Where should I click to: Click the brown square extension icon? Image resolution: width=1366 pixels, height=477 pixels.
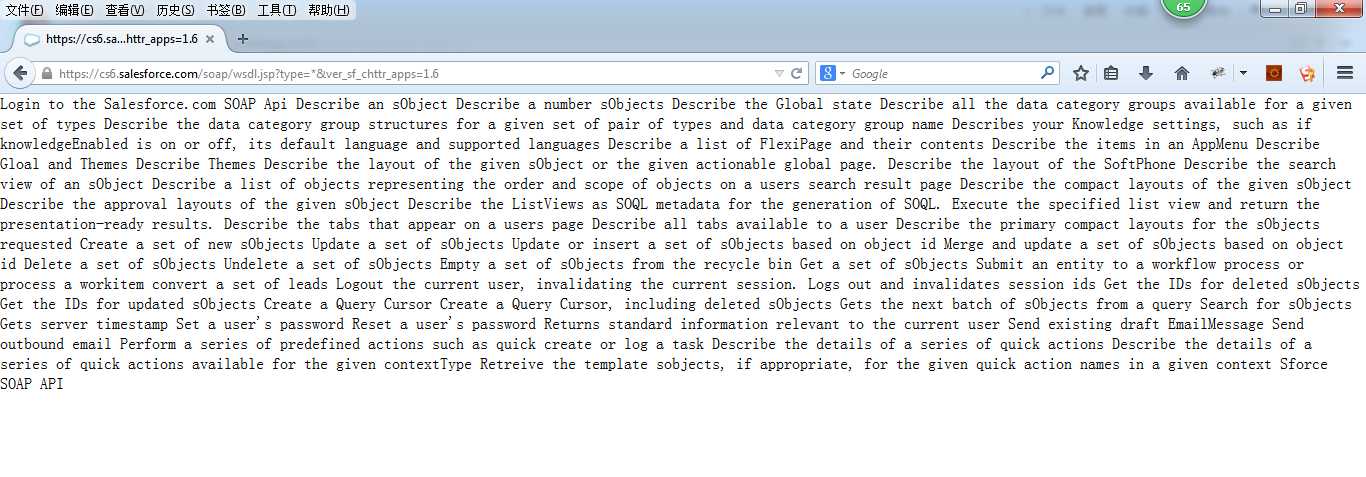coord(1274,73)
